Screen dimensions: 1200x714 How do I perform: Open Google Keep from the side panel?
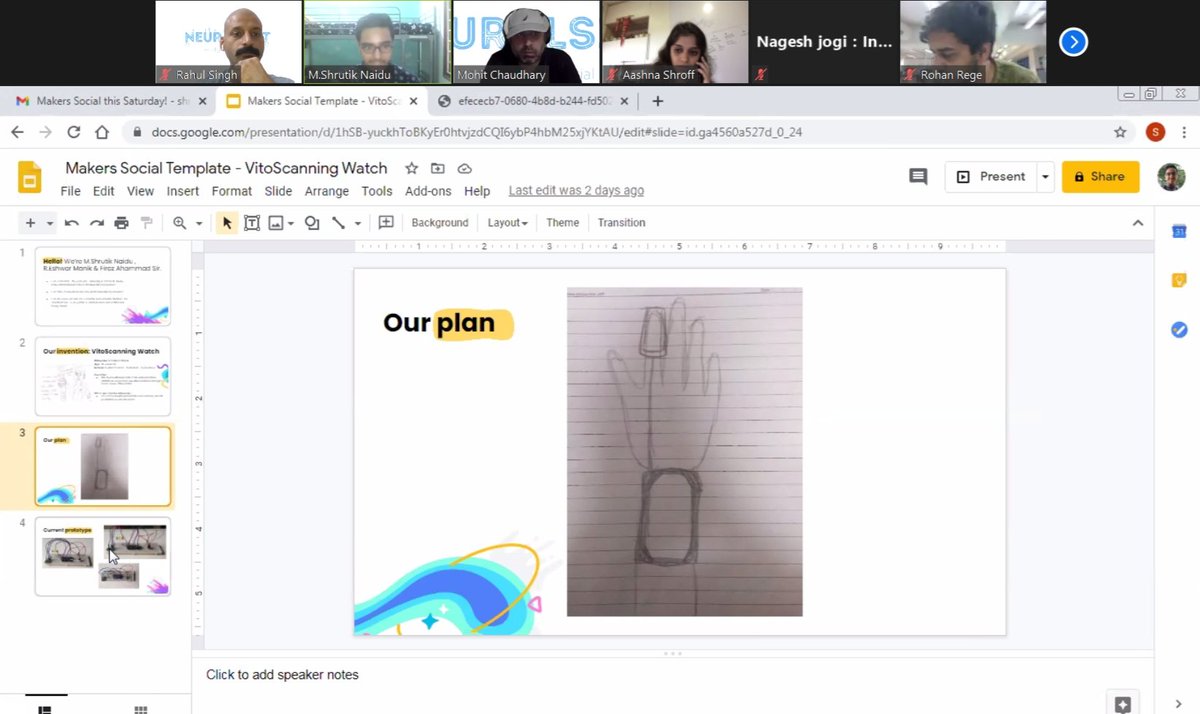tap(1178, 279)
